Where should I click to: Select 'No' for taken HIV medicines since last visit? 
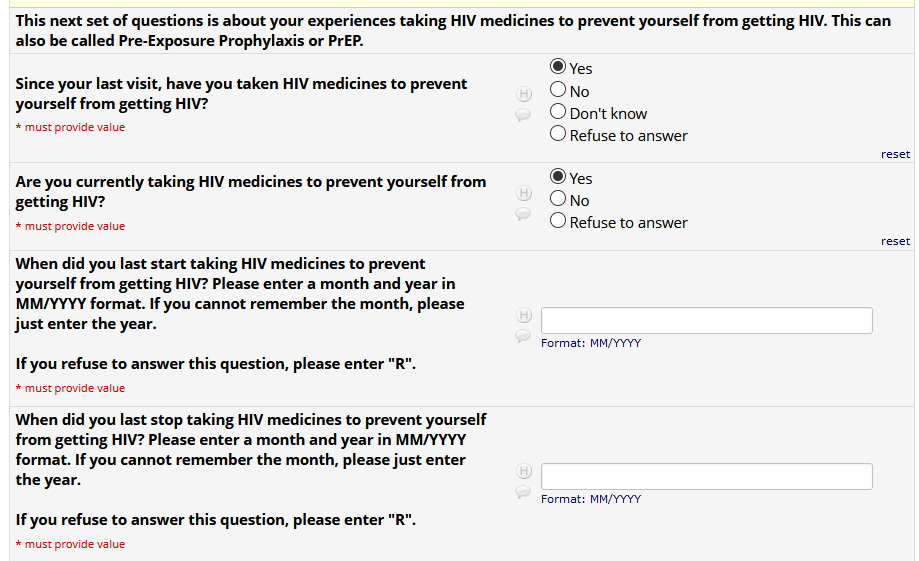[x=559, y=90]
